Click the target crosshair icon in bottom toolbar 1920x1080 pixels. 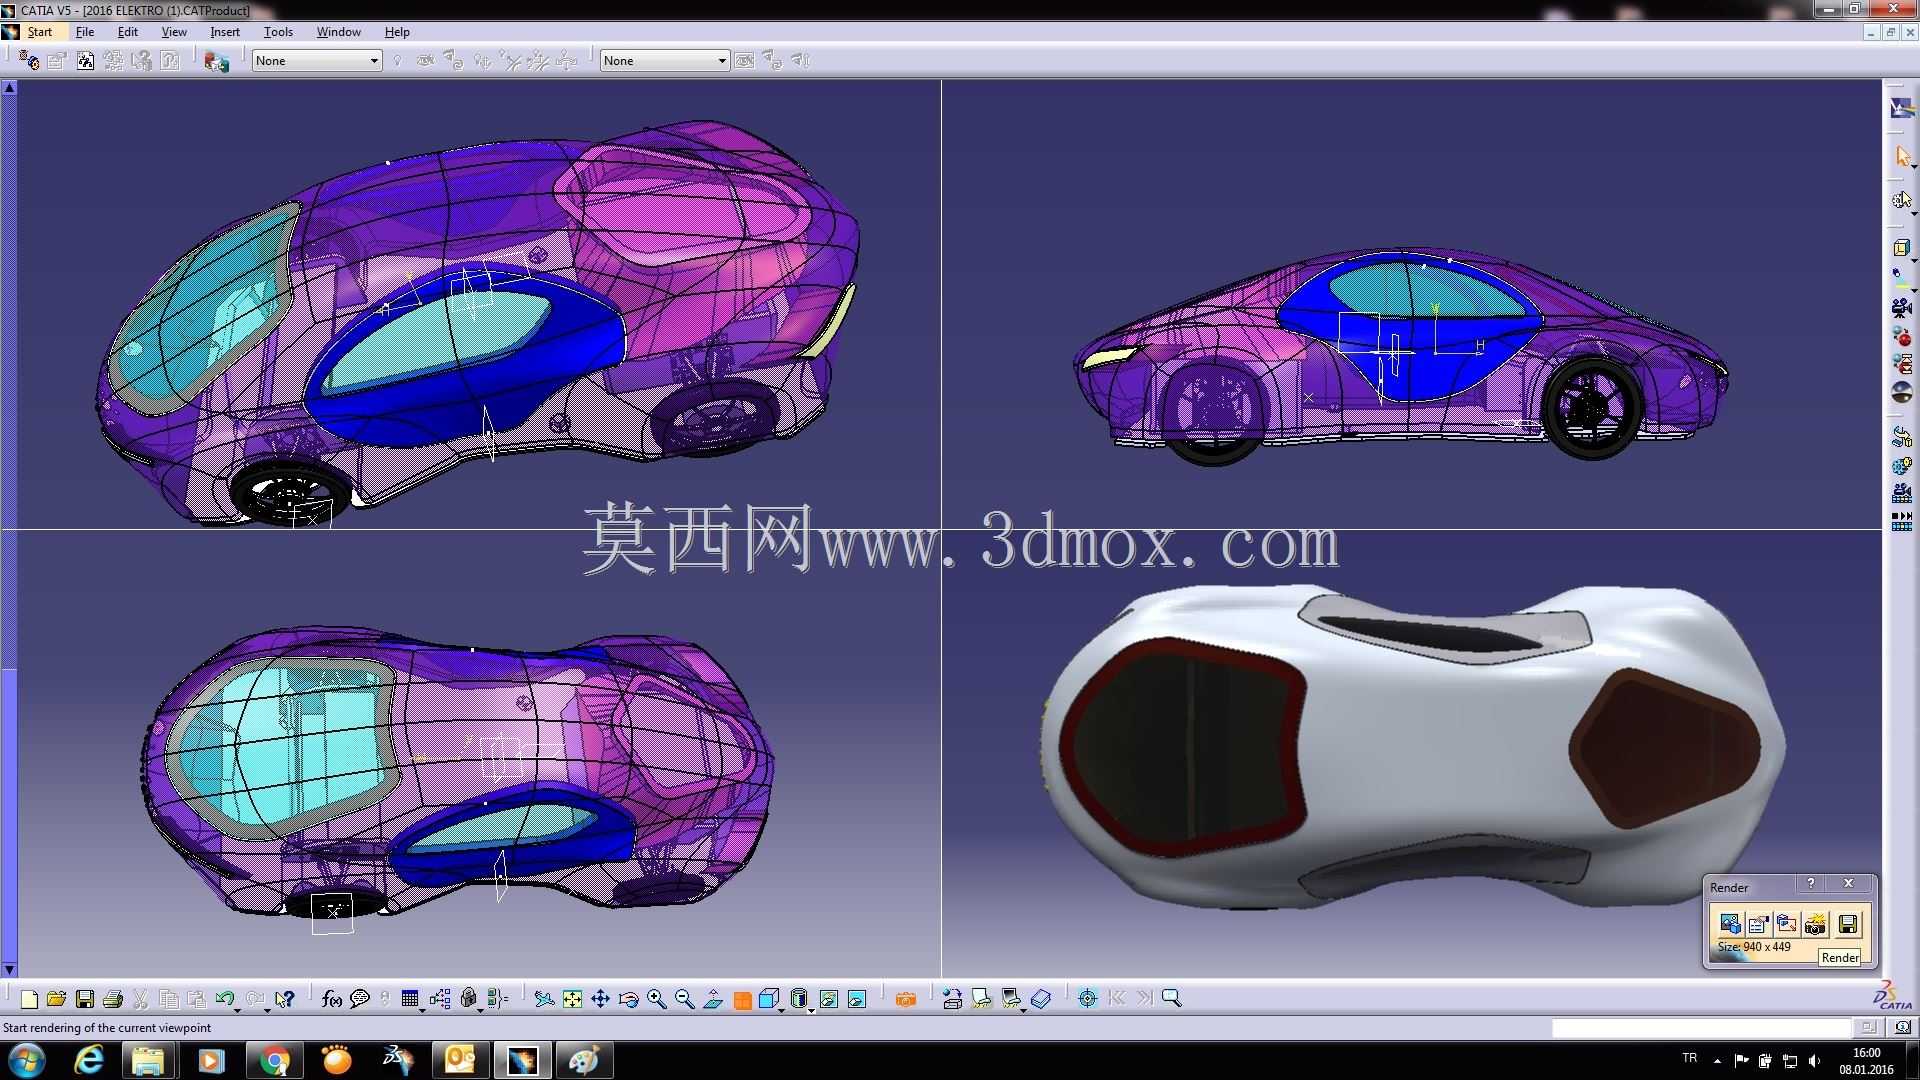pos(1088,999)
